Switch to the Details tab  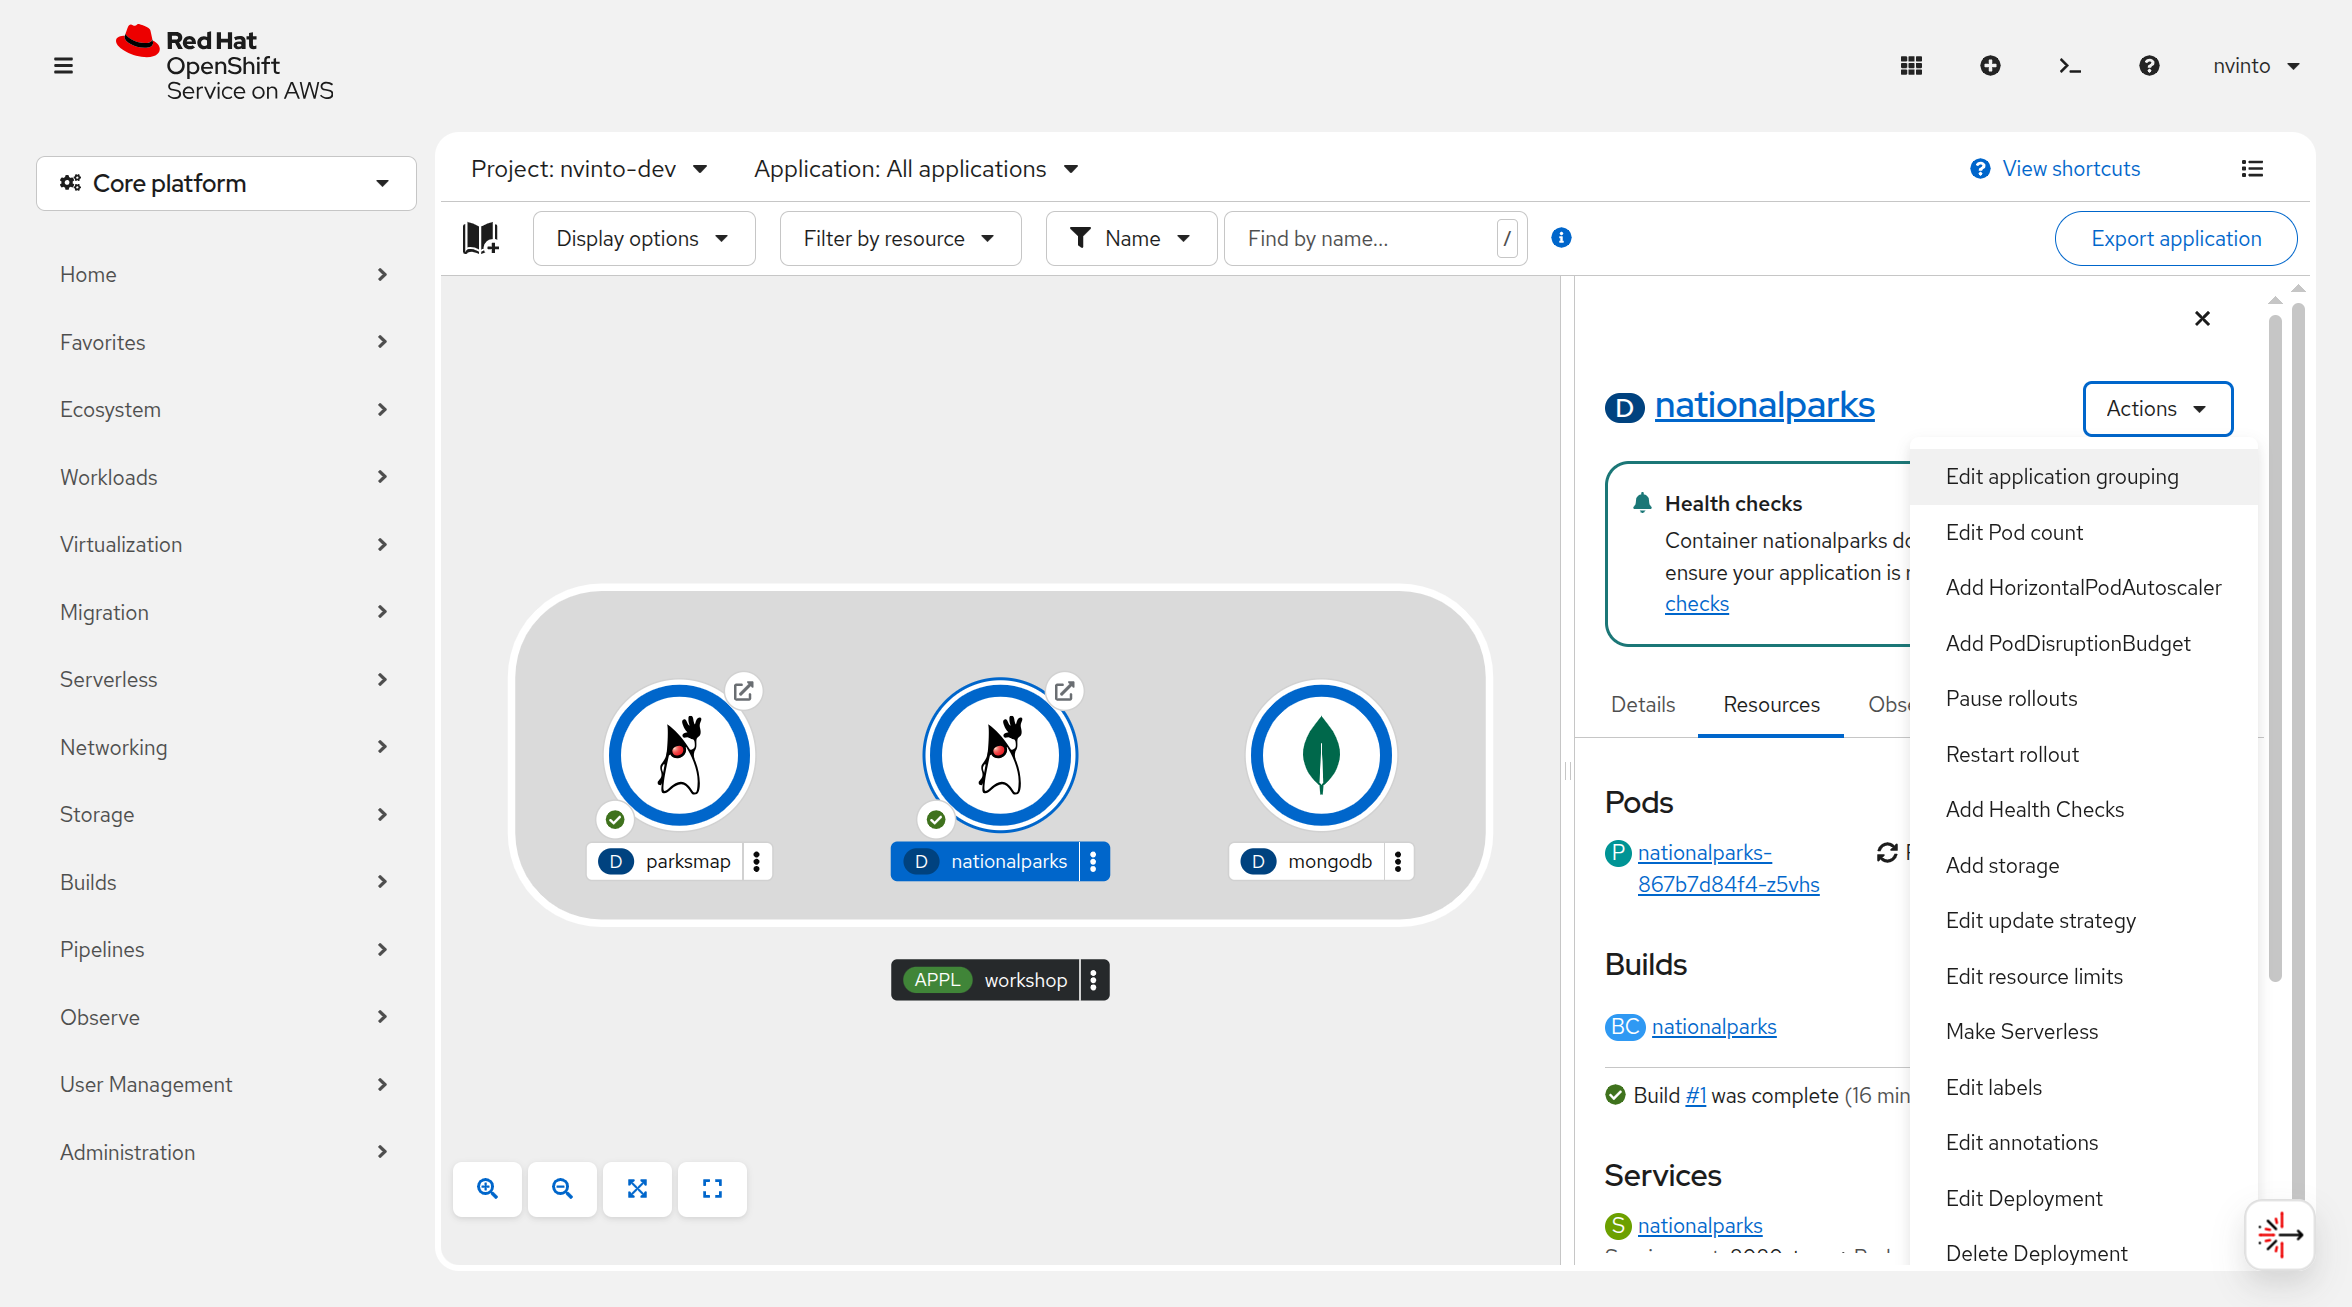(1642, 705)
